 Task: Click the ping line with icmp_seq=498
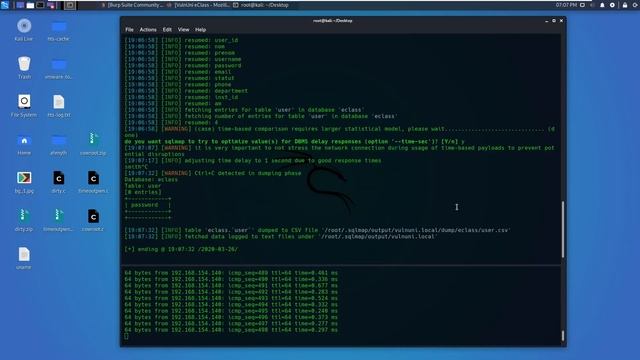(231, 330)
